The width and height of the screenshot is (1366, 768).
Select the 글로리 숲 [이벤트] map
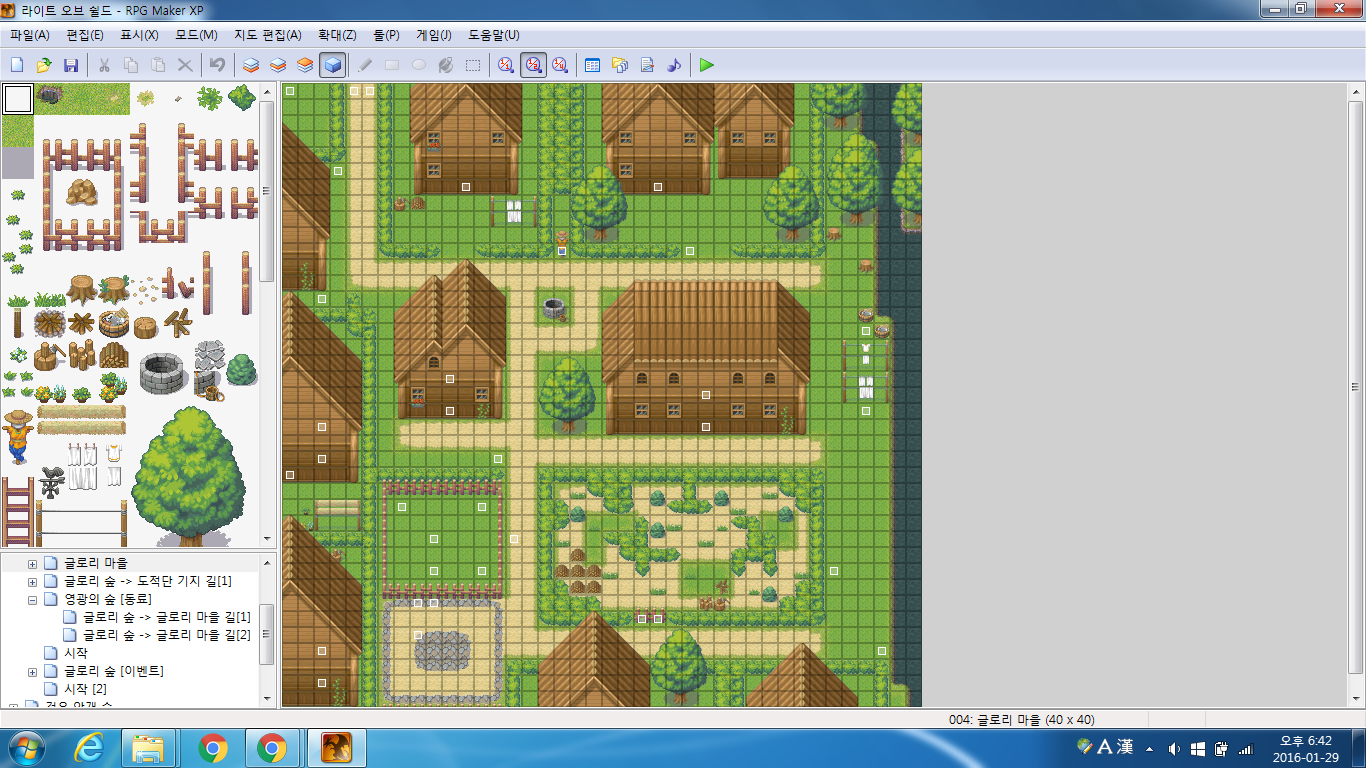point(114,672)
